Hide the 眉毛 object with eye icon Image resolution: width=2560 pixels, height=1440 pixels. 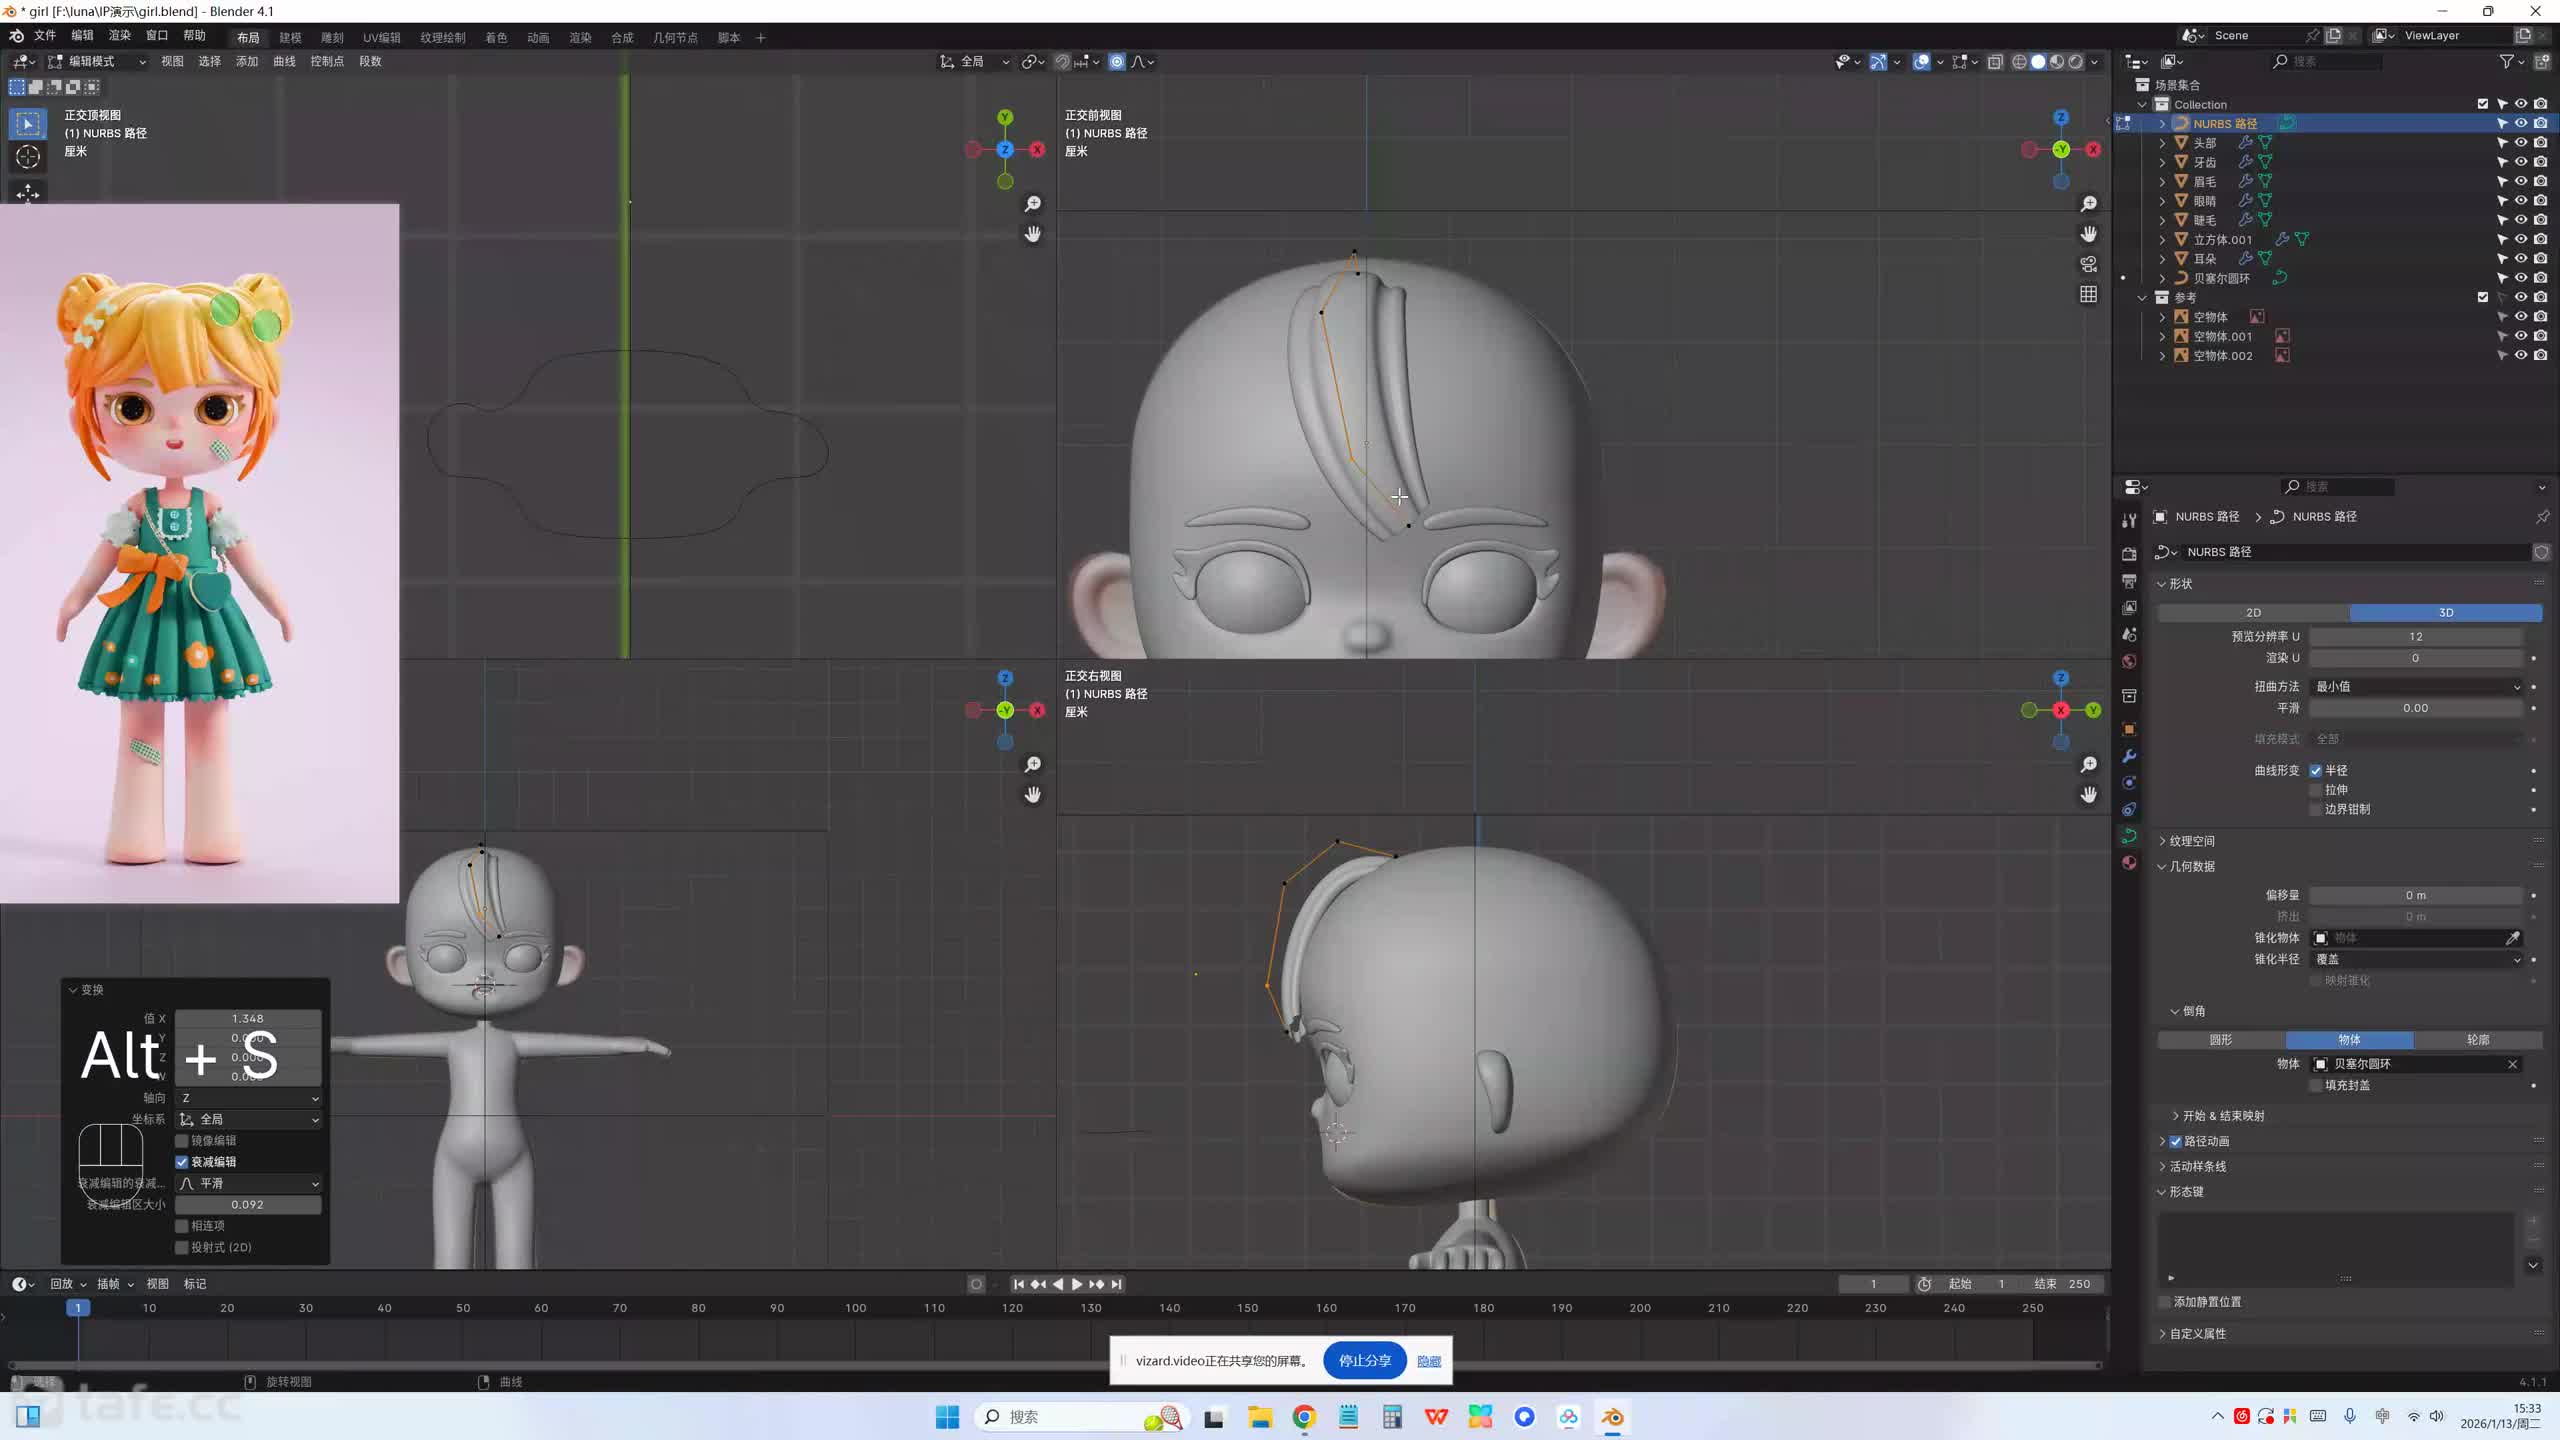coord(2521,181)
